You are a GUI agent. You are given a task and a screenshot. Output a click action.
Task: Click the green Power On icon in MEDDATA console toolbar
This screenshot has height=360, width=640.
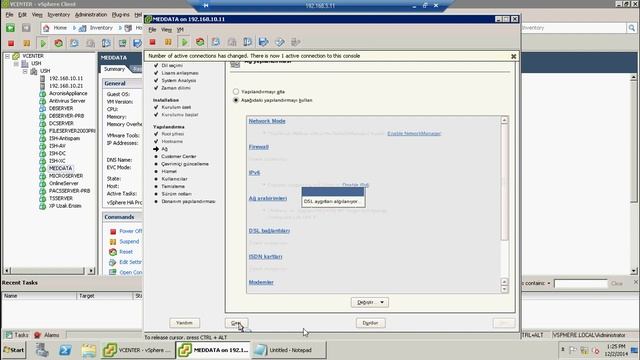click(184, 42)
